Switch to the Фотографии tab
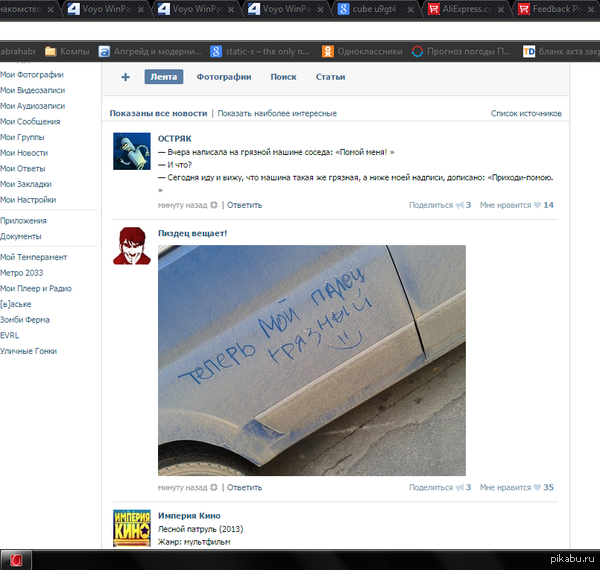 click(x=223, y=77)
